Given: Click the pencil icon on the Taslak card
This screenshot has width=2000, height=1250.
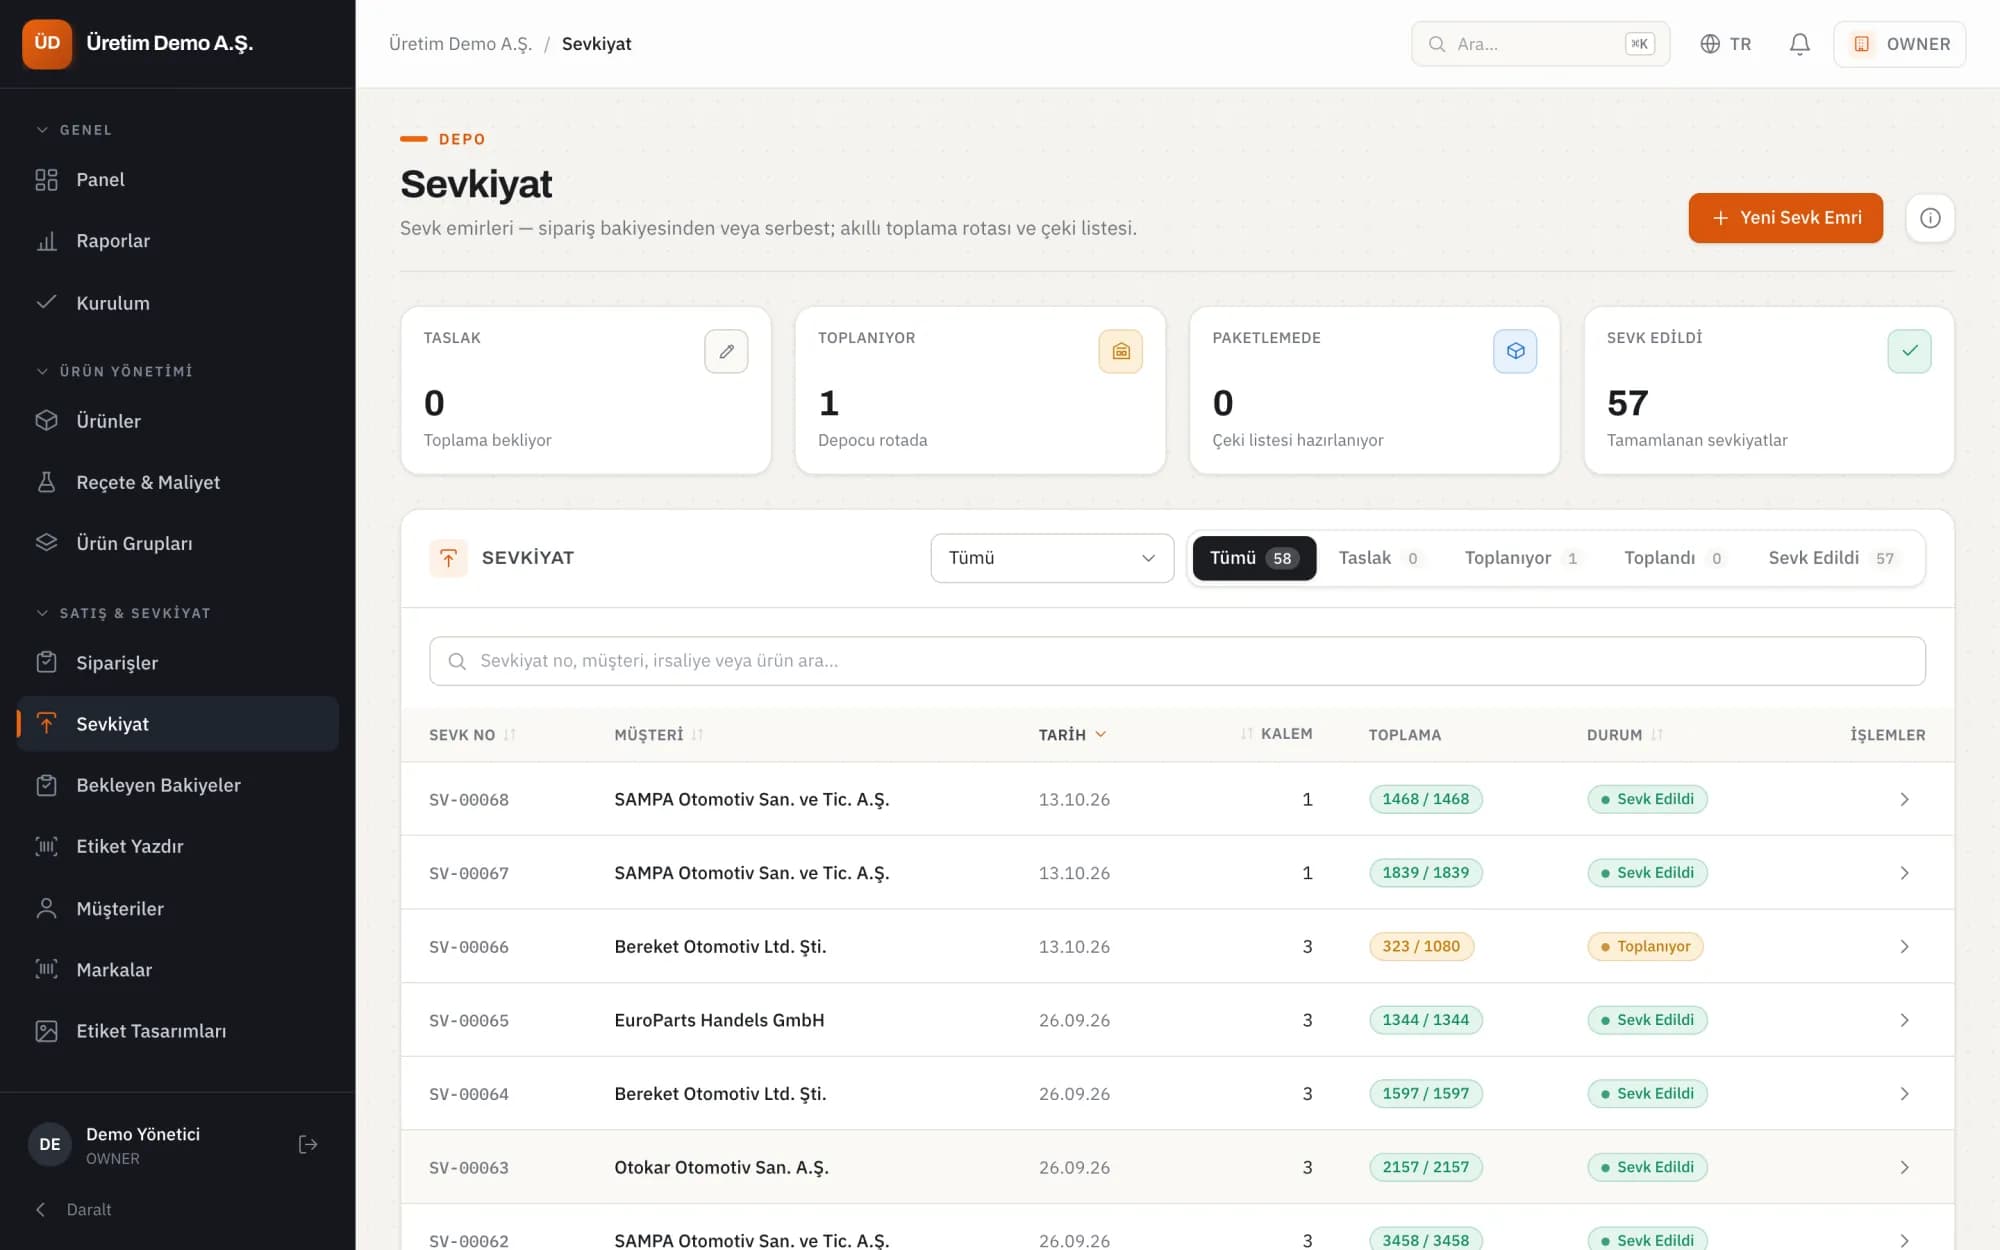Looking at the screenshot, I should [726, 351].
